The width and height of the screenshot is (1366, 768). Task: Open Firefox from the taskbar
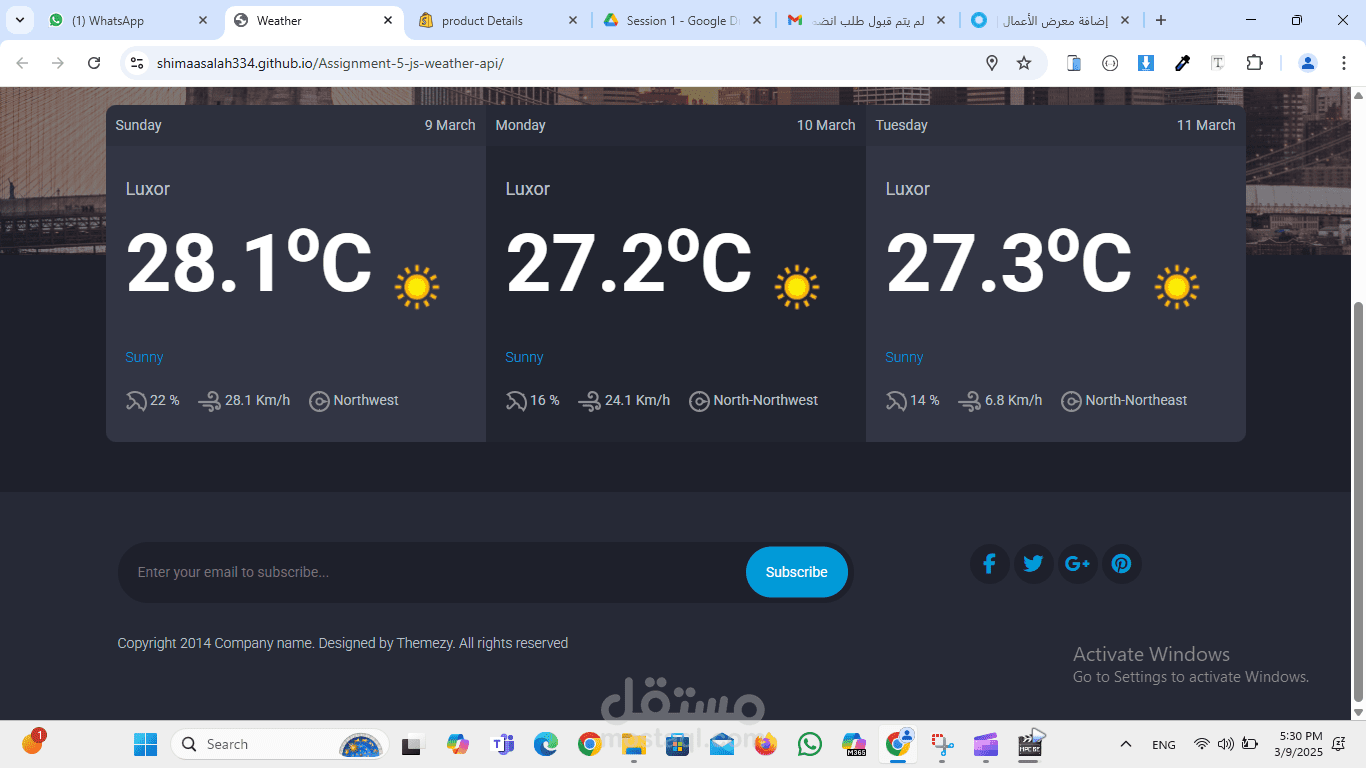(x=766, y=744)
